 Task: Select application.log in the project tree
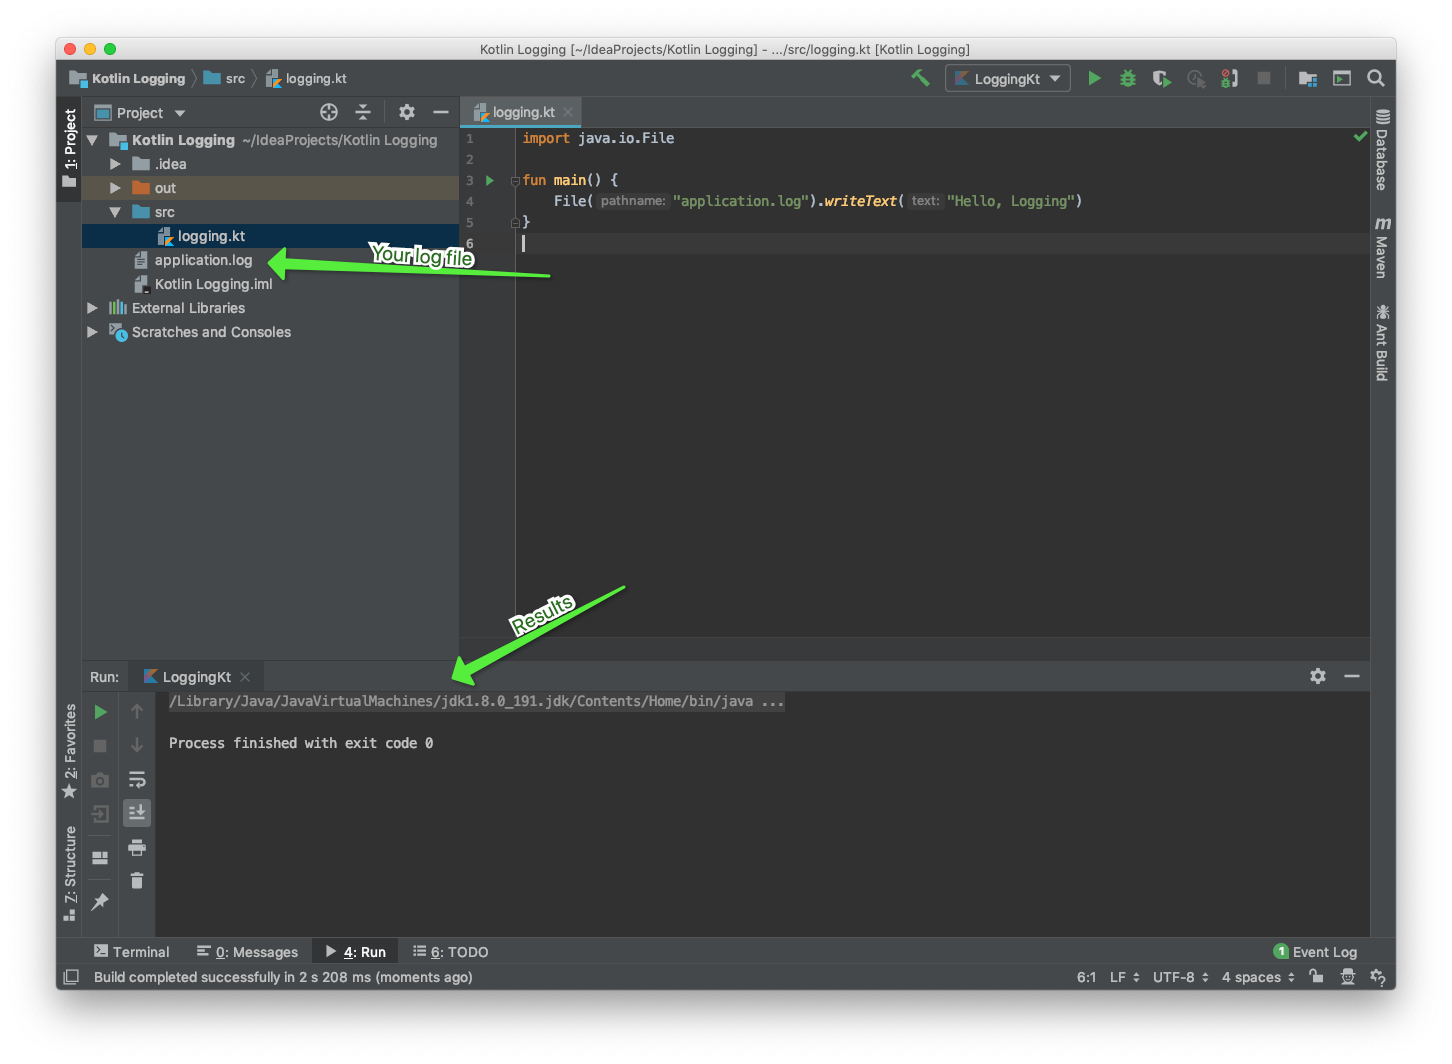coord(203,260)
